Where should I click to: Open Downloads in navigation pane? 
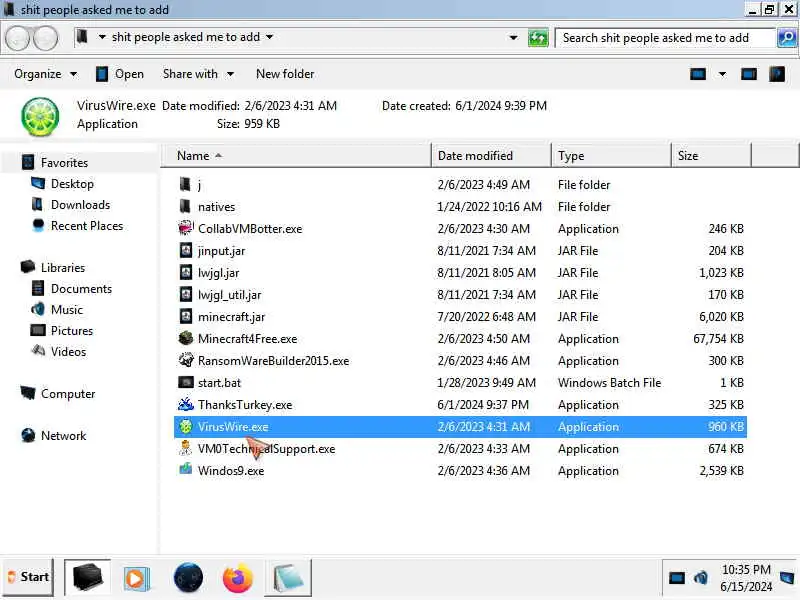click(x=80, y=205)
